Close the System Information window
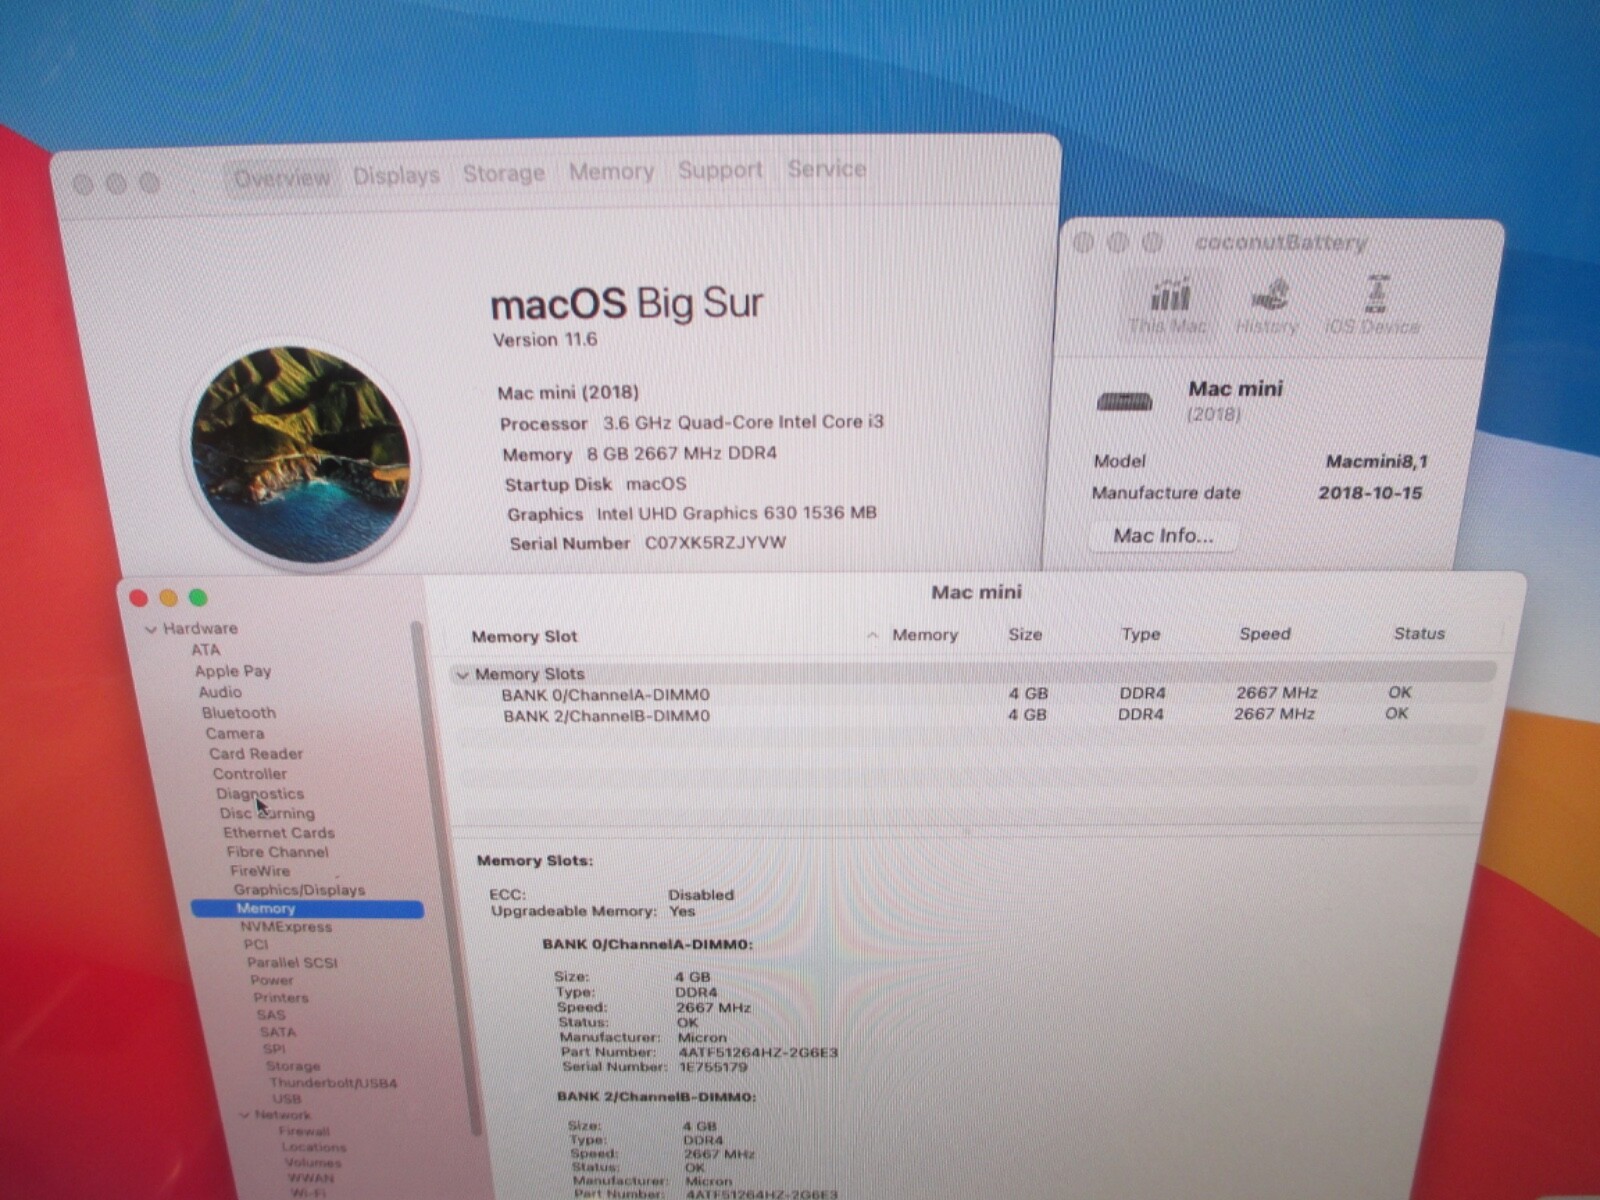 tap(139, 599)
